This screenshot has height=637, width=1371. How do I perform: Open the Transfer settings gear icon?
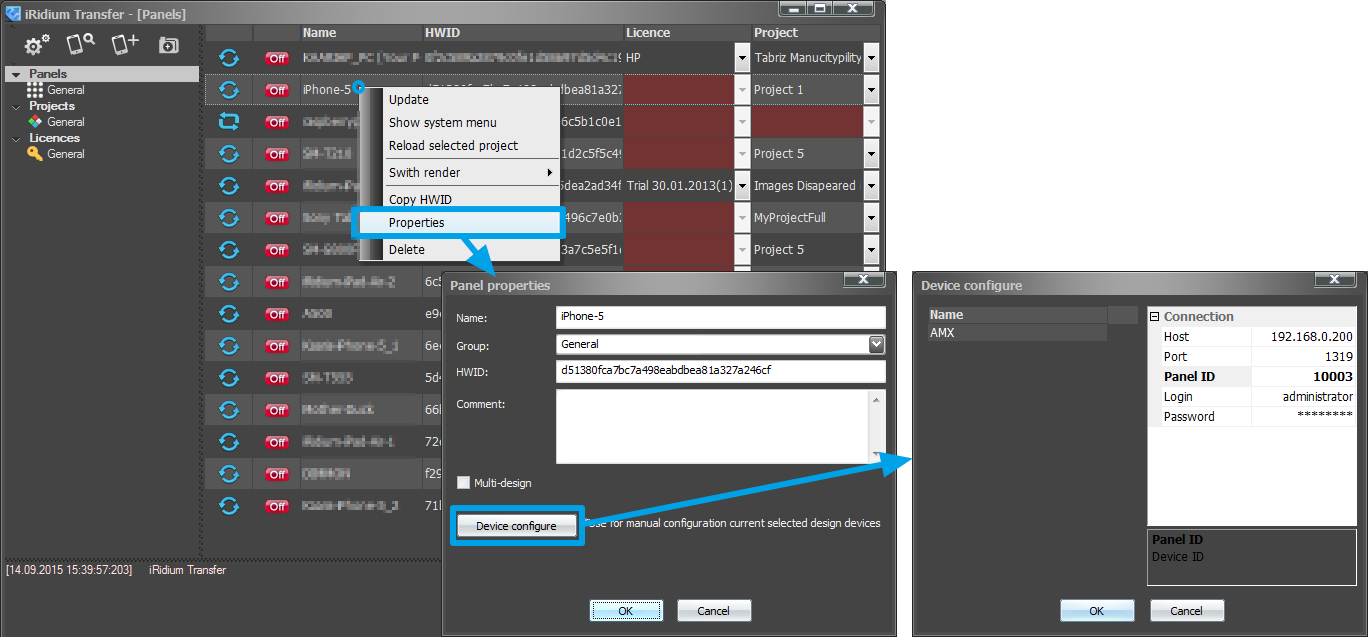(34, 44)
